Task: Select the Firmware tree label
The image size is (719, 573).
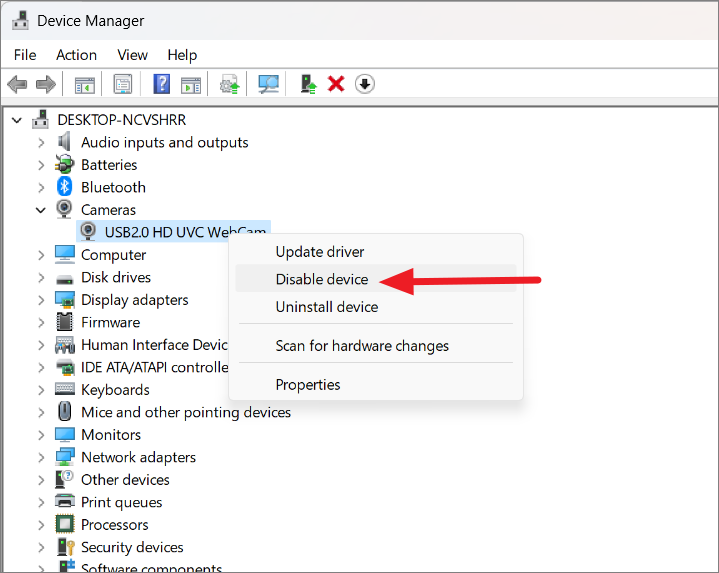Action: pyautogui.click(x=111, y=322)
